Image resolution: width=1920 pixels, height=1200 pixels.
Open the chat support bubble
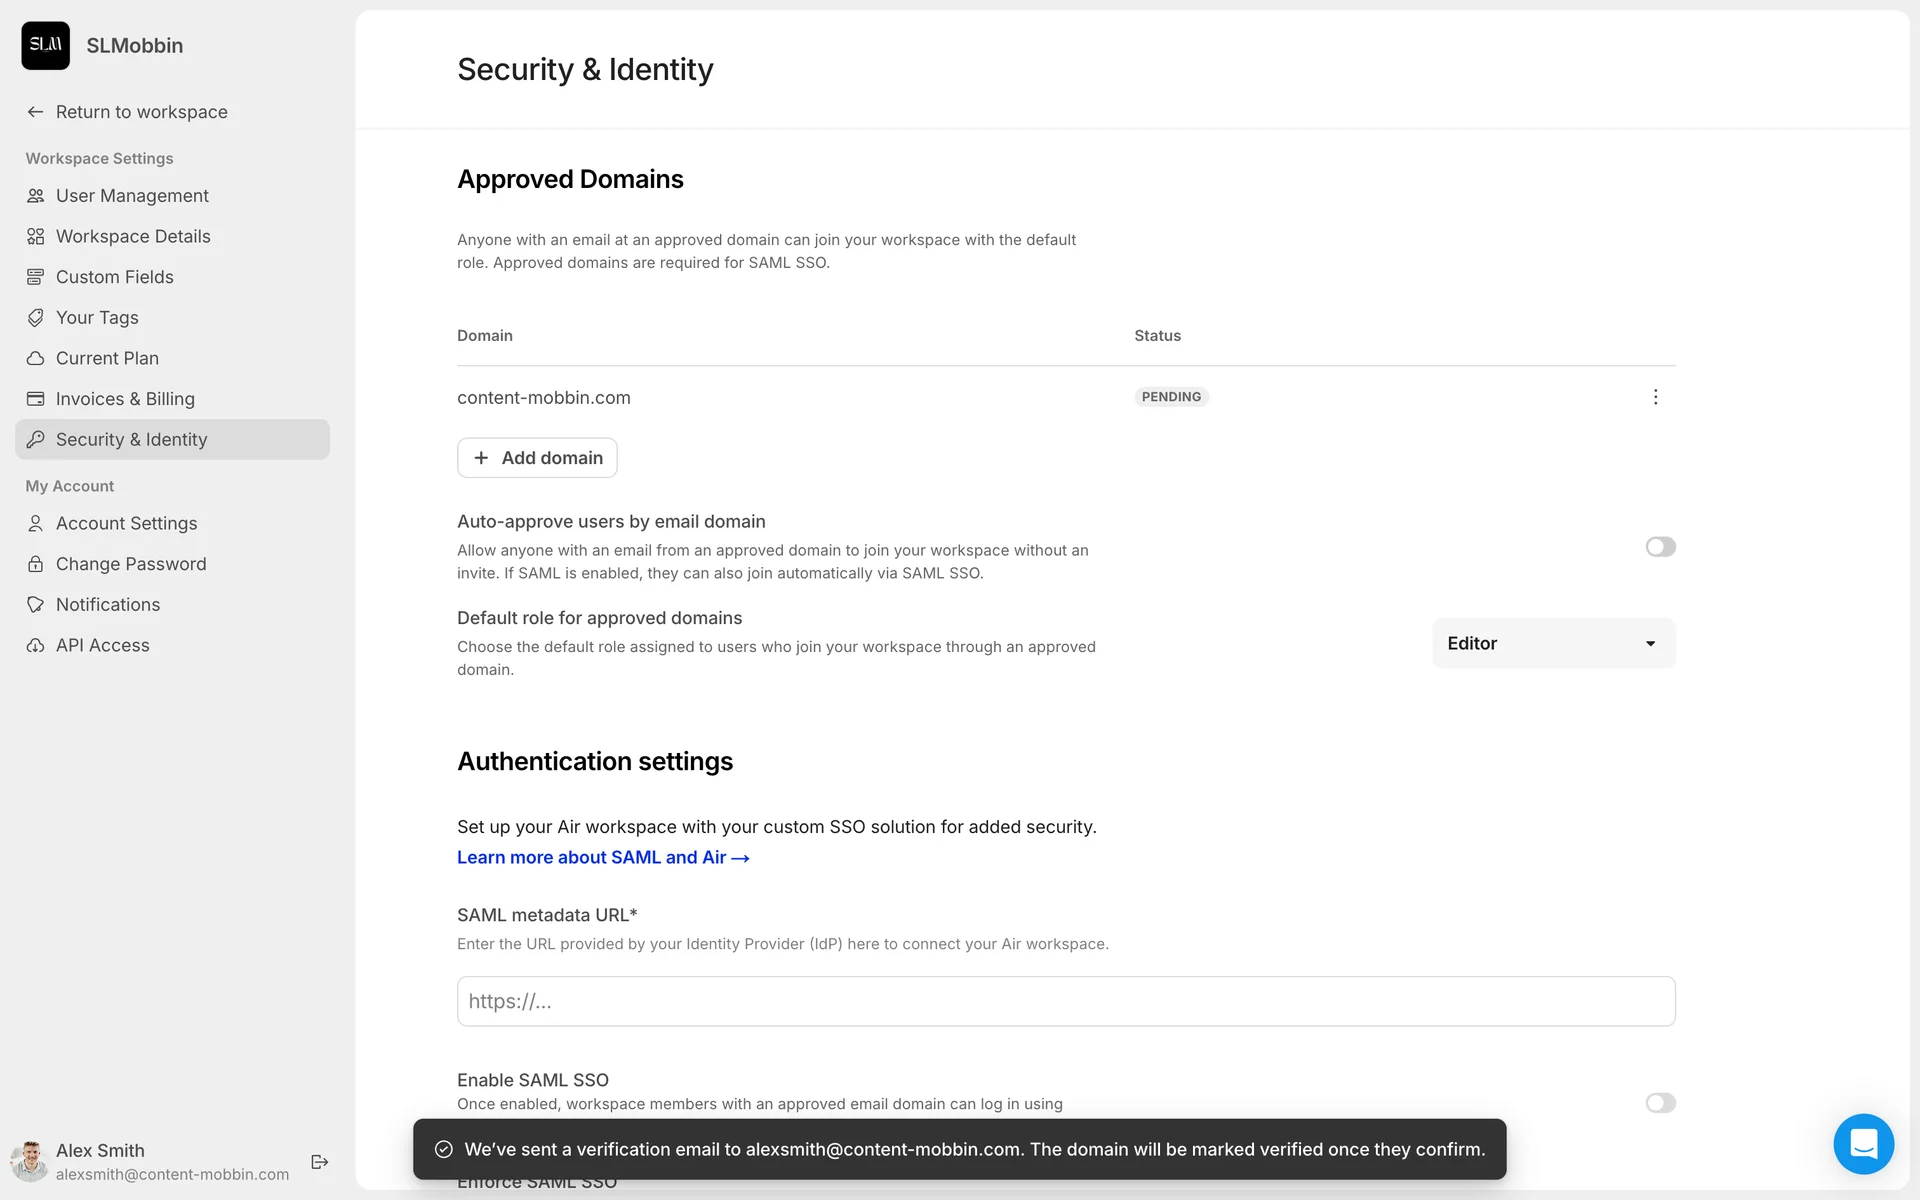pyautogui.click(x=1863, y=1143)
